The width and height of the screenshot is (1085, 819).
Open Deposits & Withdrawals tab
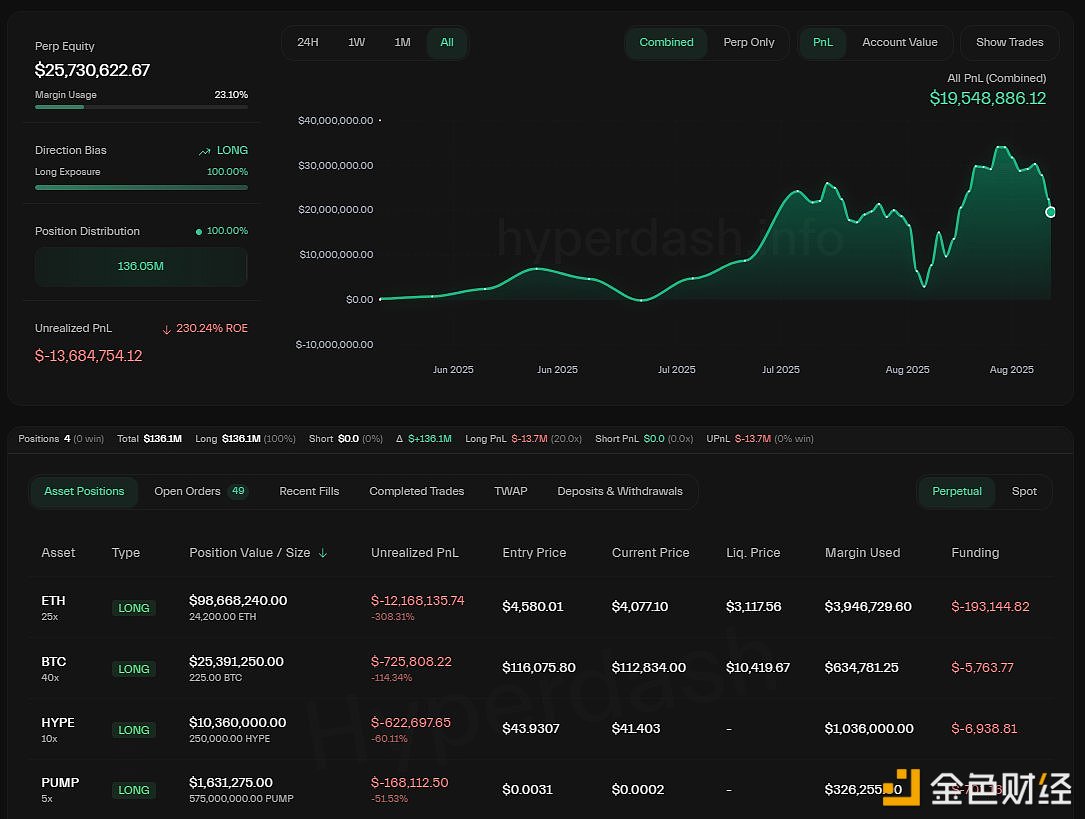pyautogui.click(x=619, y=491)
